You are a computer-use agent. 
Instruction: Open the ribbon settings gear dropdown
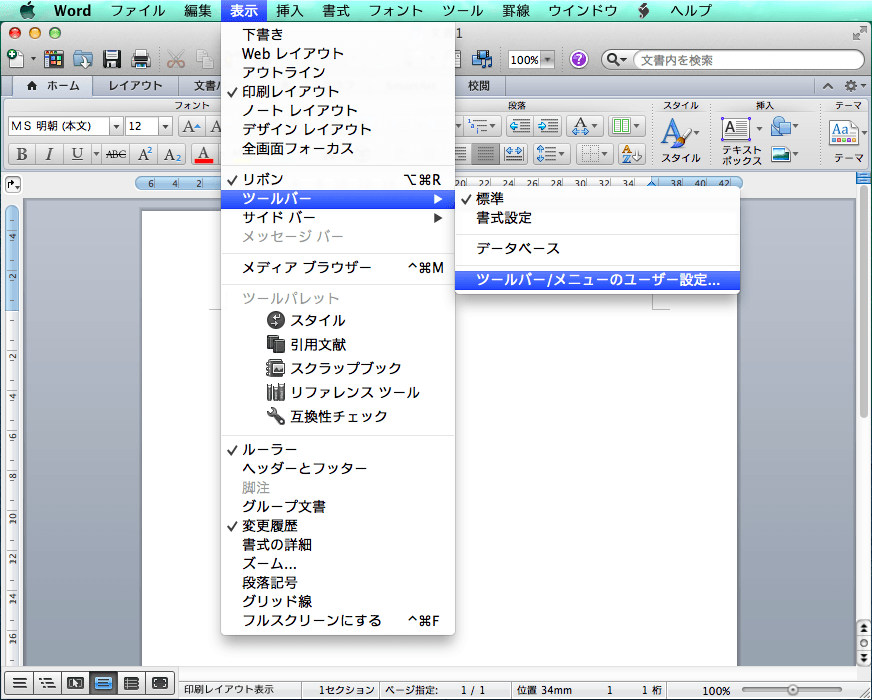(x=855, y=86)
